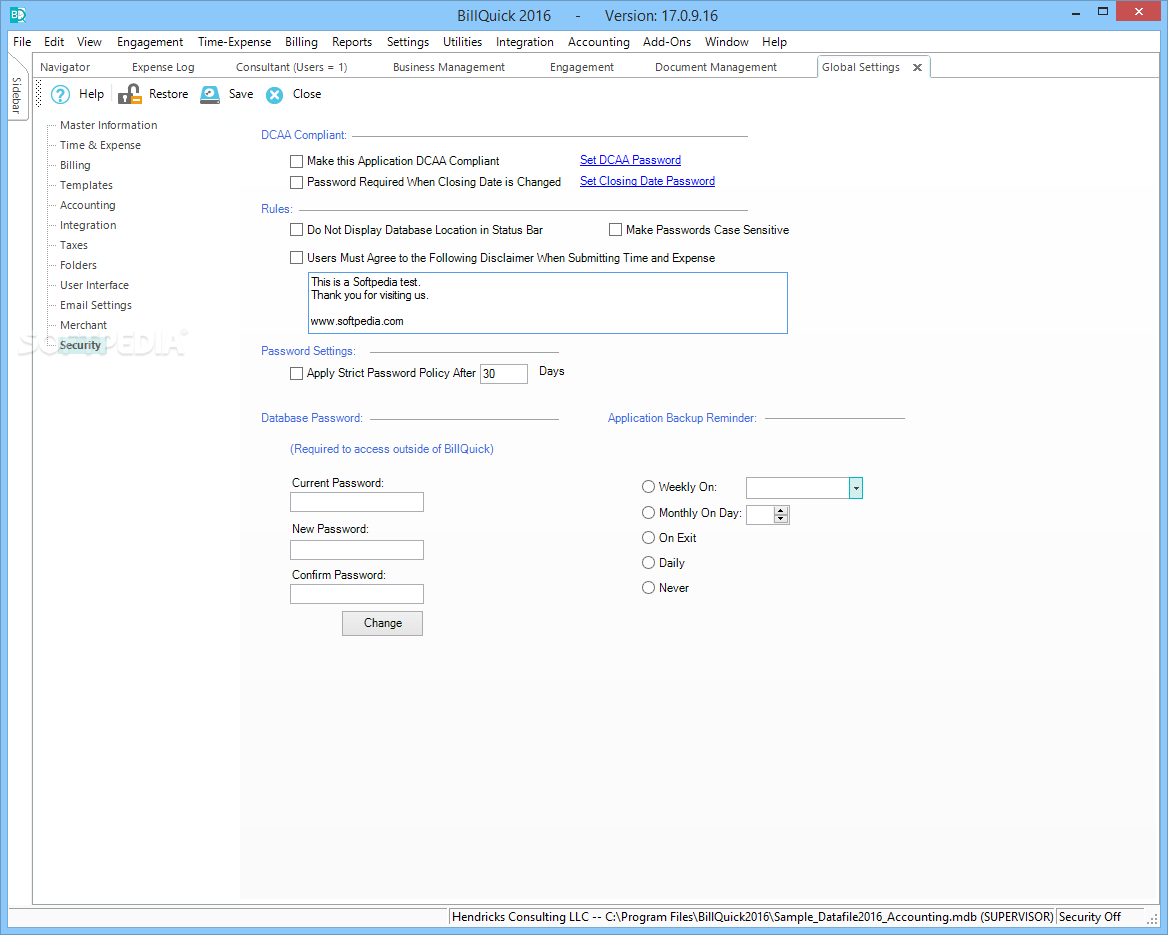
Task: Select the Weekly On backup reminder
Action: [x=648, y=486]
